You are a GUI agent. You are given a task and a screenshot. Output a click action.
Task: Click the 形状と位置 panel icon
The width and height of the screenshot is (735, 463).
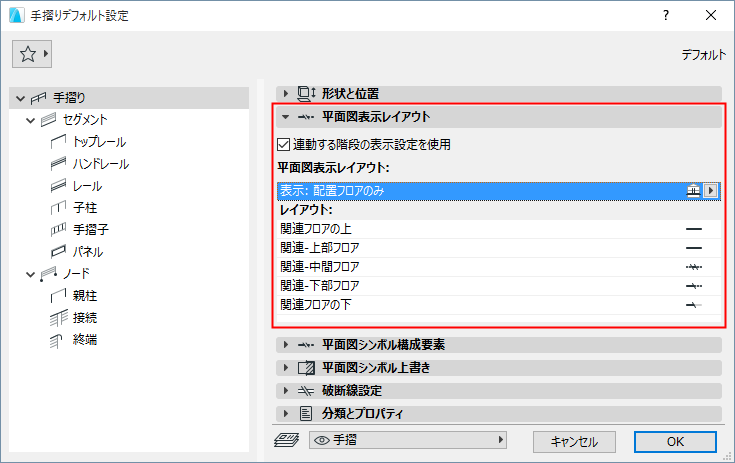[307, 94]
